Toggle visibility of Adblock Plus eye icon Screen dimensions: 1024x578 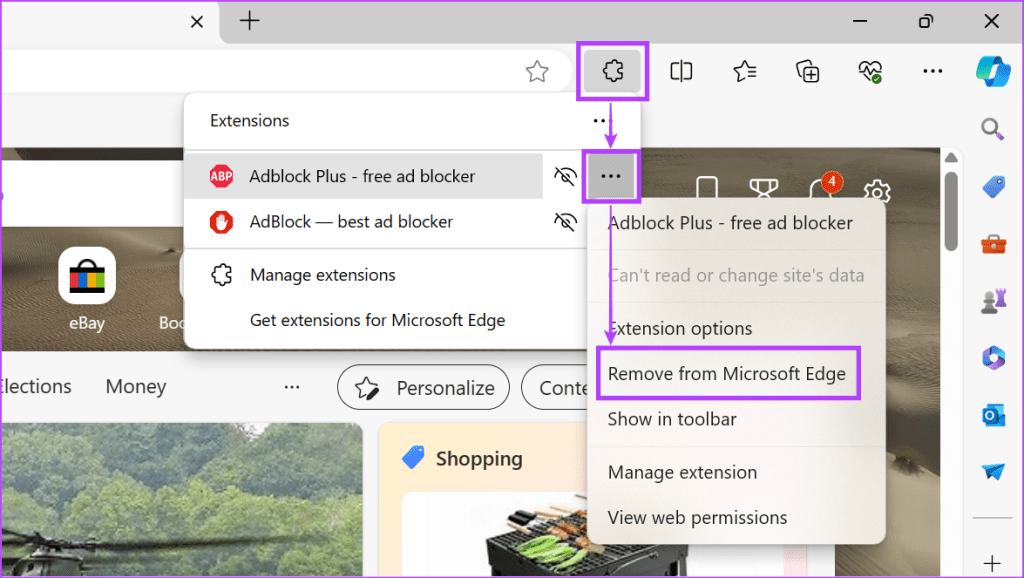point(565,175)
